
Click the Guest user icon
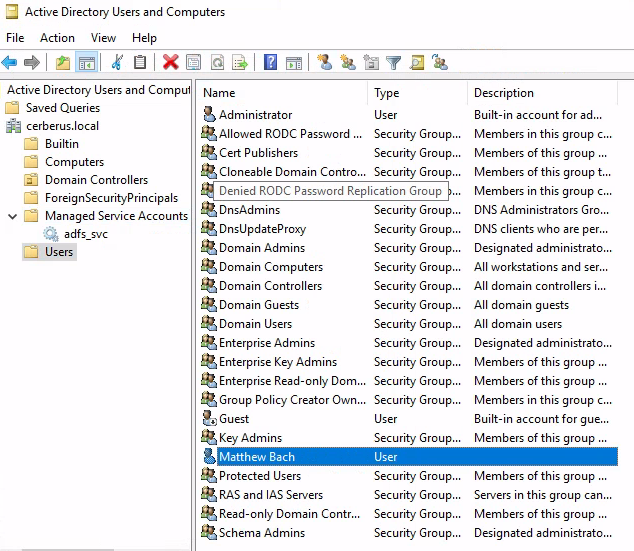coord(209,418)
